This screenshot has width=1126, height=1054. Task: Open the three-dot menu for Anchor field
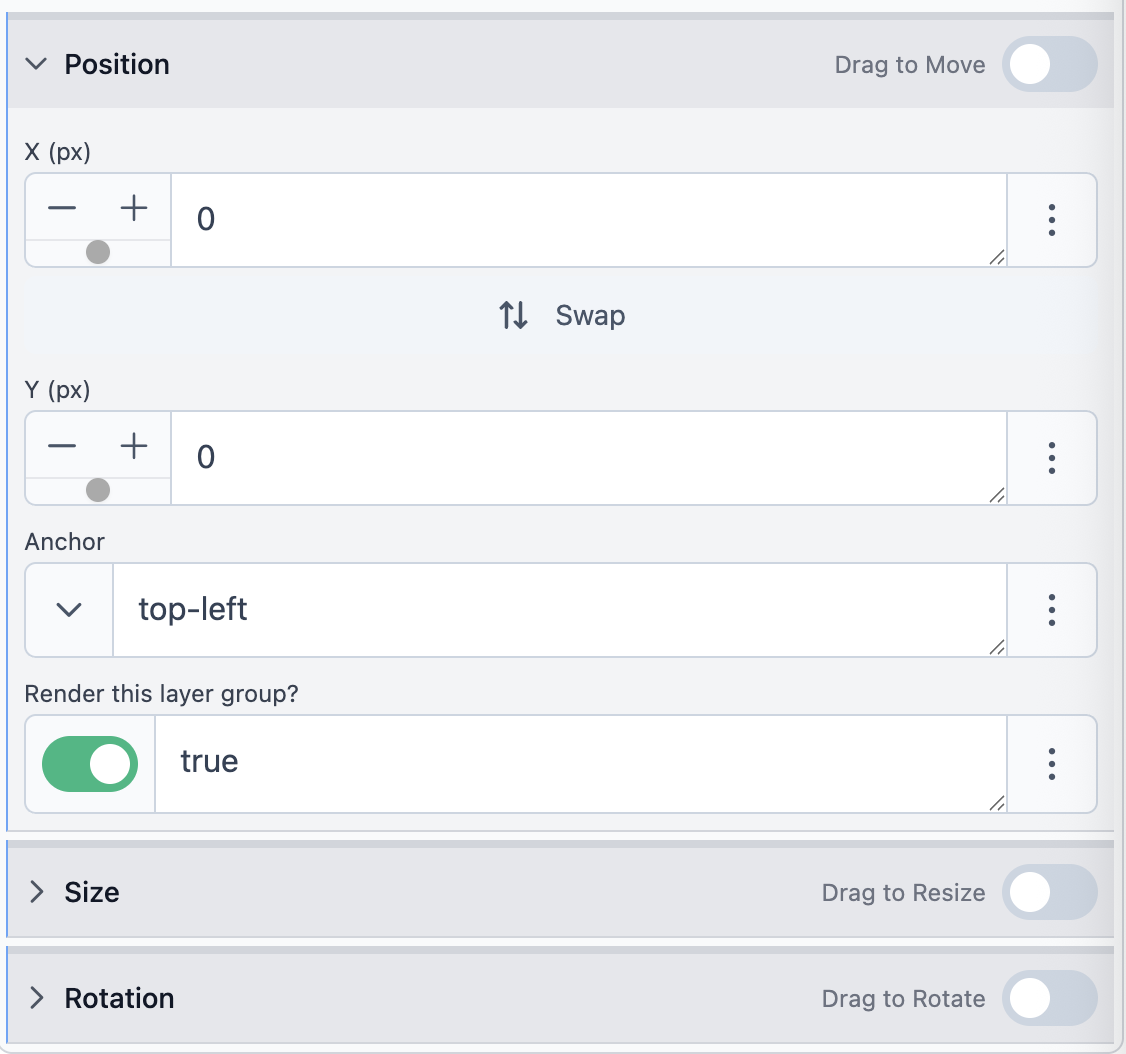[1051, 610]
